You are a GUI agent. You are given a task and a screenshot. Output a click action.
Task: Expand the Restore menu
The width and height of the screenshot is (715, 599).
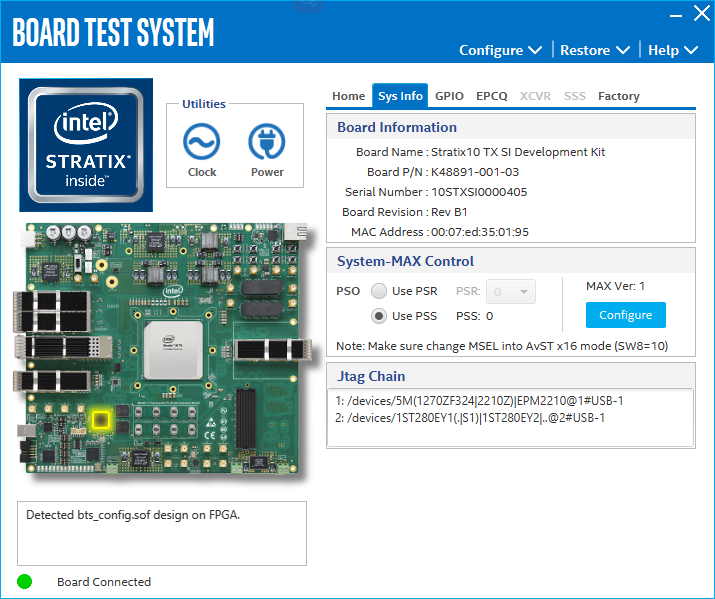pyautogui.click(x=595, y=50)
